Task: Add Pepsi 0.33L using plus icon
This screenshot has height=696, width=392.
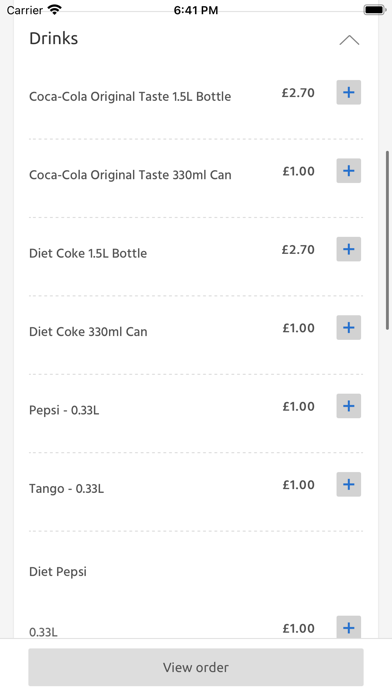Action: 348,406
